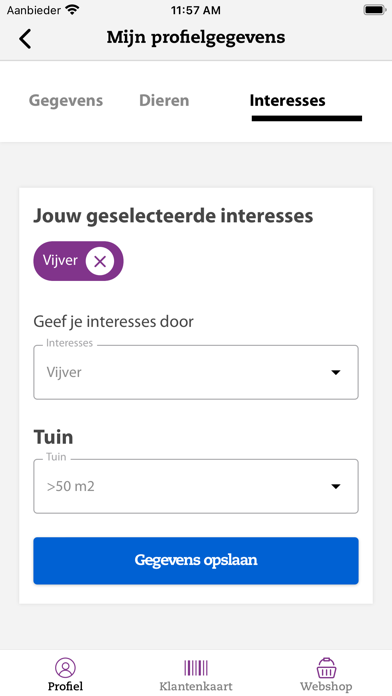Open the Interesses field showing Vijver
Viewport: 392px width, 696px height.
click(196, 372)
